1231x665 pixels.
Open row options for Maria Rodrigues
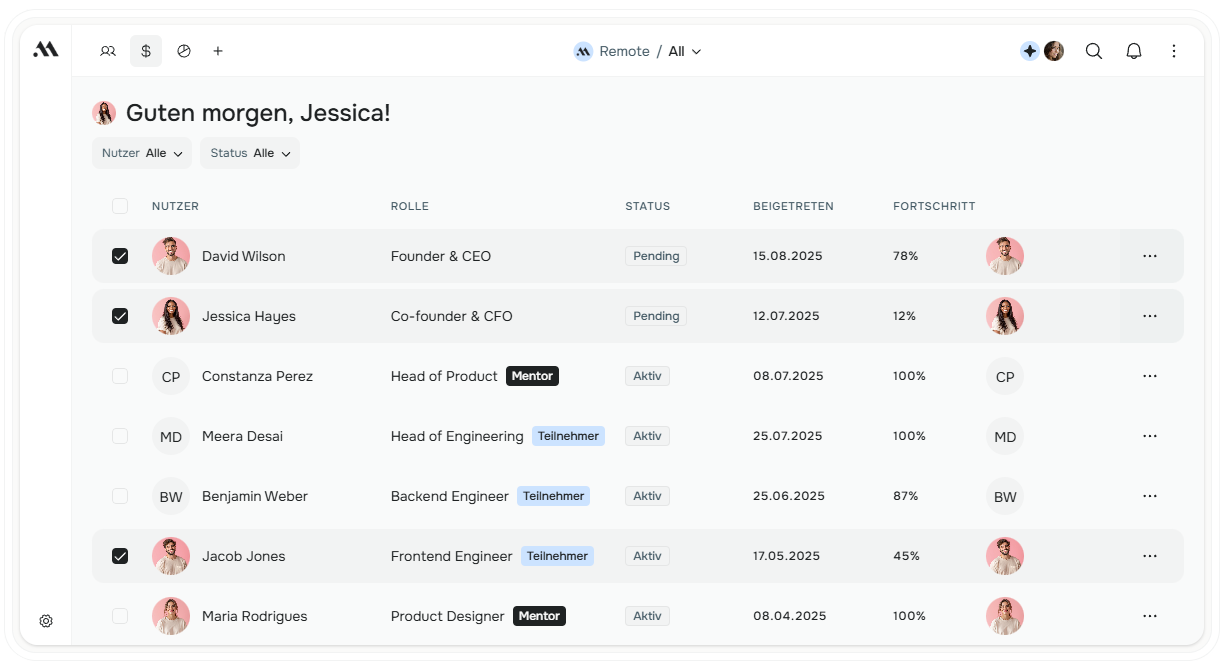[x=1150, y=616]
